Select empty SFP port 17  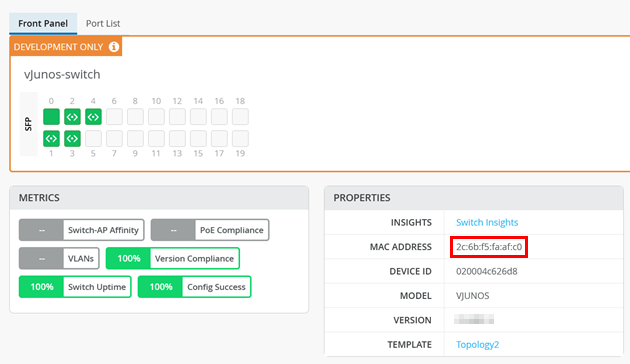coord(219,139)
